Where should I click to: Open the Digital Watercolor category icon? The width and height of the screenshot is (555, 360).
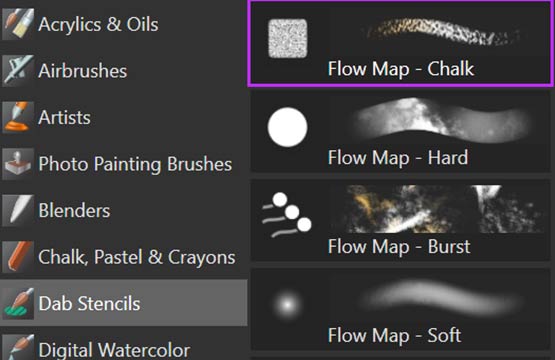pyautogui.click(x=18, y=347)
